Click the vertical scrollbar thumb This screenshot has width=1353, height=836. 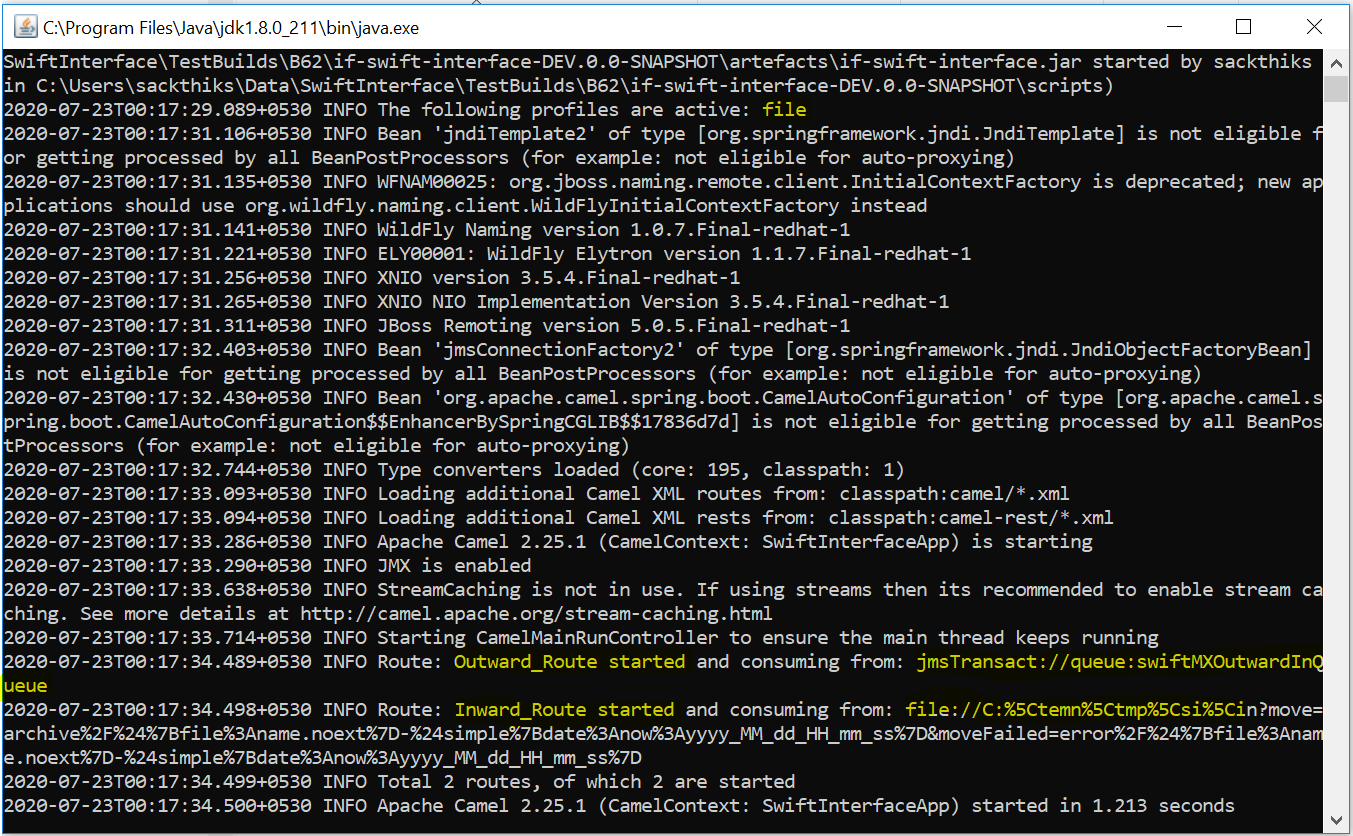(1336, 89)
